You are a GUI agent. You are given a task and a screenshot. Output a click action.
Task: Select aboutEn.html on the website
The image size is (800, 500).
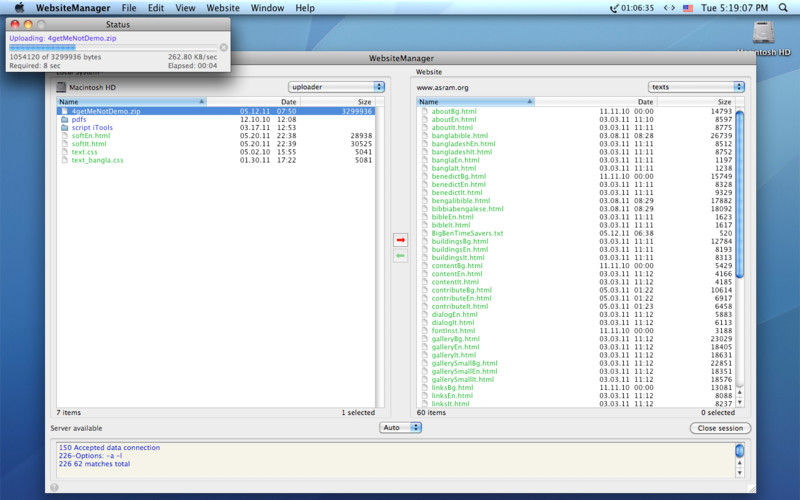[576, 119]
